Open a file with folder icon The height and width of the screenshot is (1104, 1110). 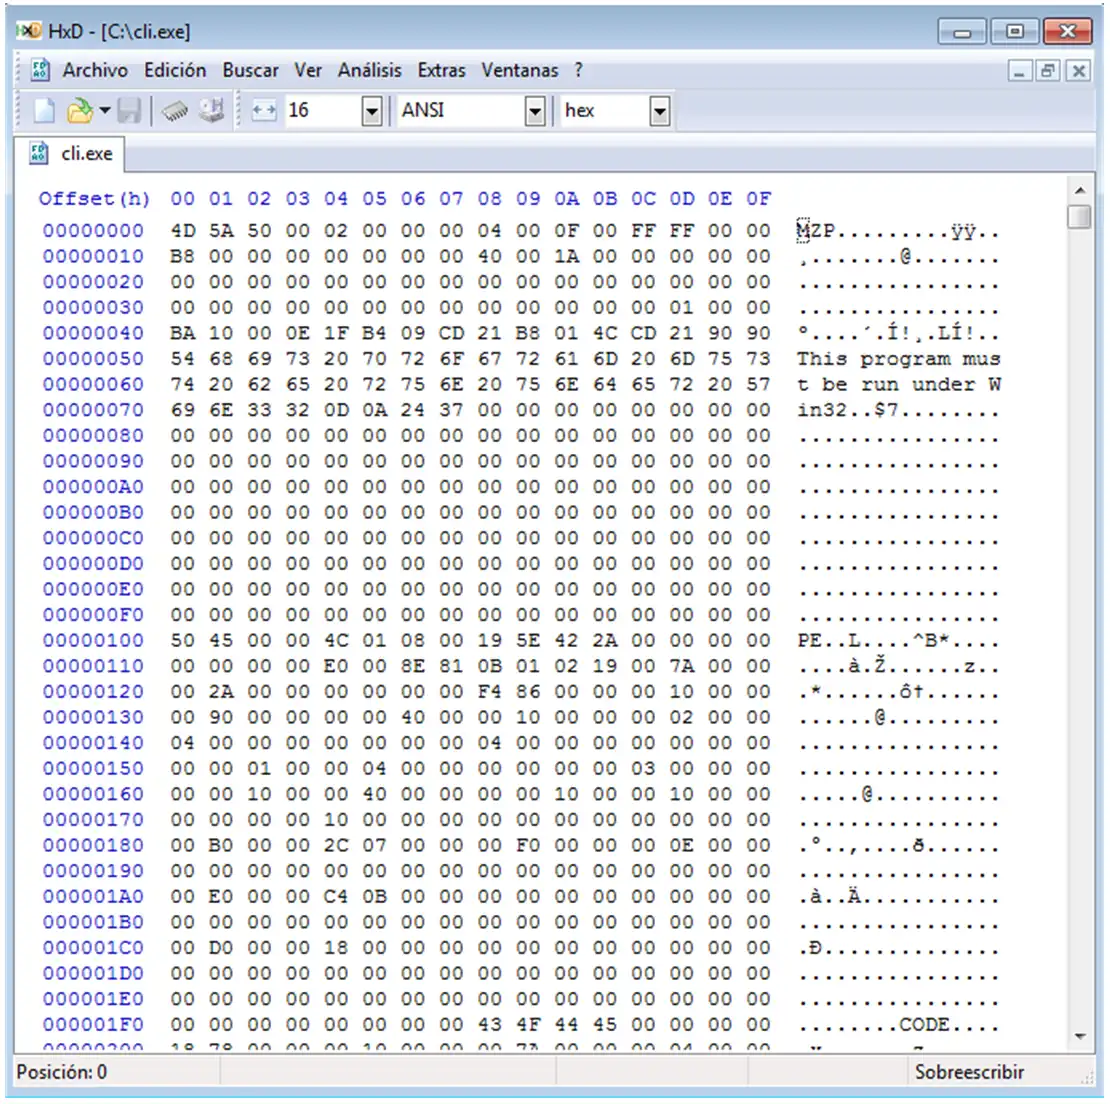(x=79, y=110)
